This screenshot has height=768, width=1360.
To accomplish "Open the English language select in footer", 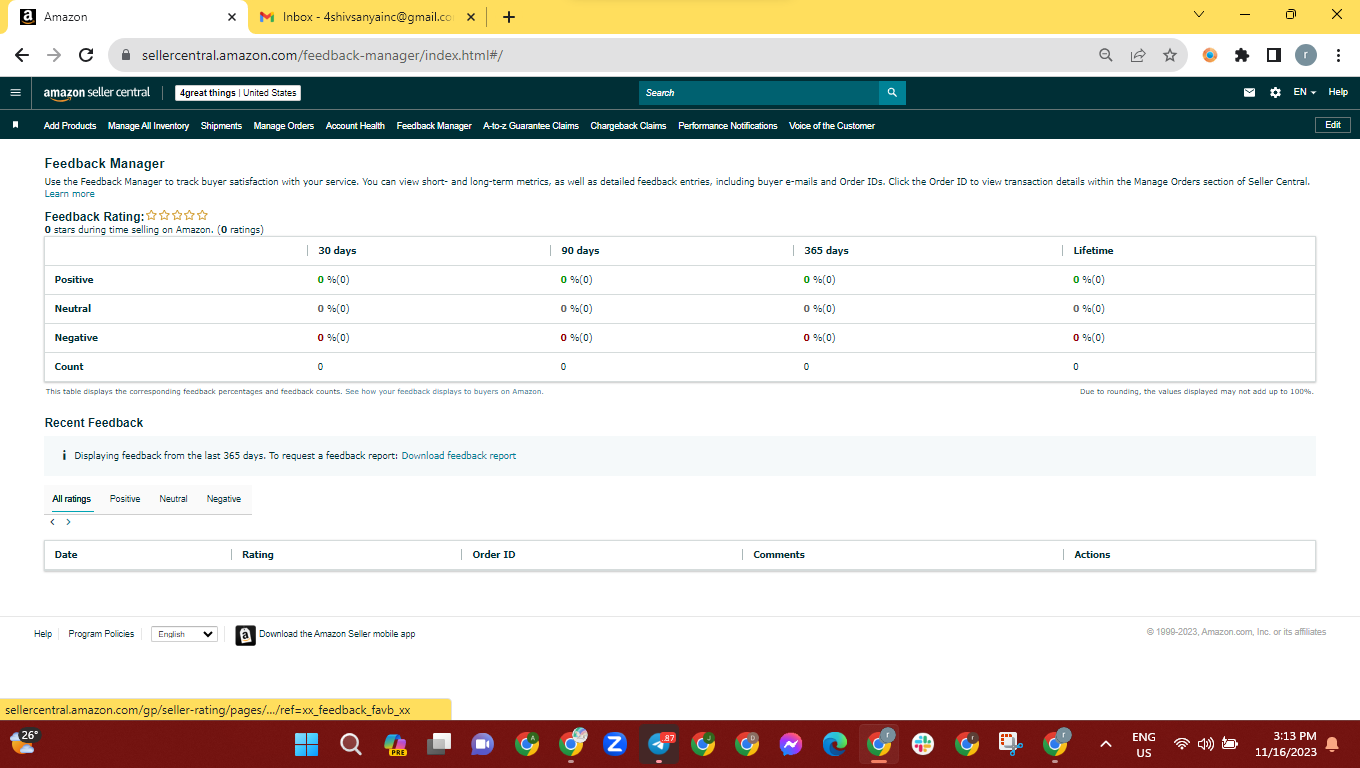I will click(x=184, y=634).
